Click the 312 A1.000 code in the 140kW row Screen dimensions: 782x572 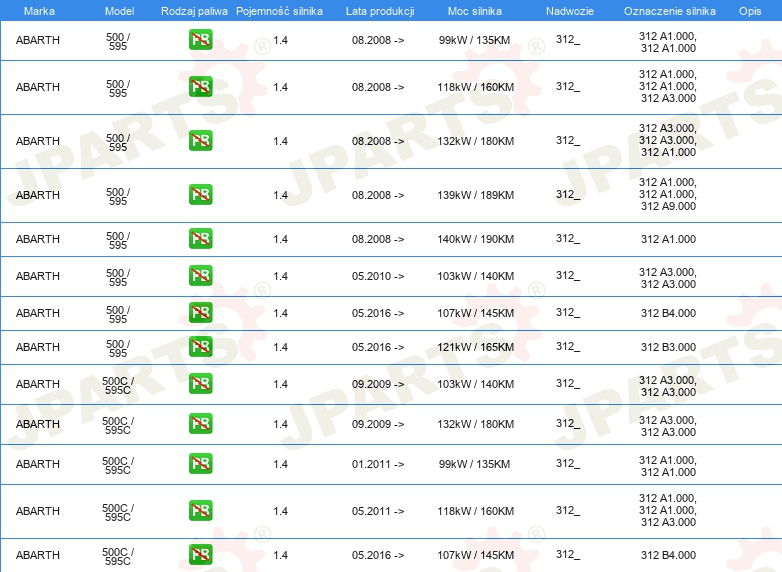(x=668, y=239)
